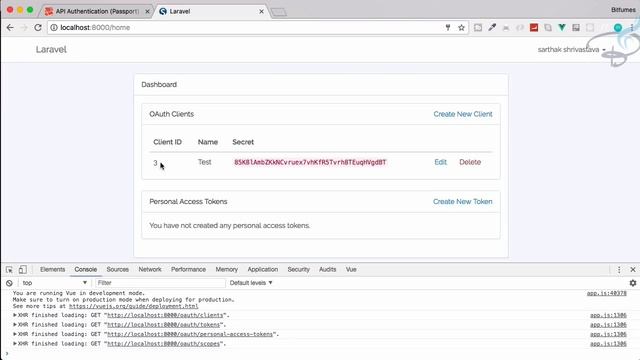Open the red extension icon in toolbar
This screenshot has height=360, width=640.
click(x=534, y=27)
